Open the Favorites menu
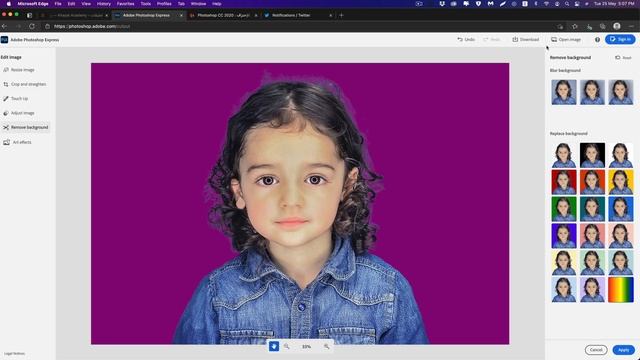 [125, 4]
